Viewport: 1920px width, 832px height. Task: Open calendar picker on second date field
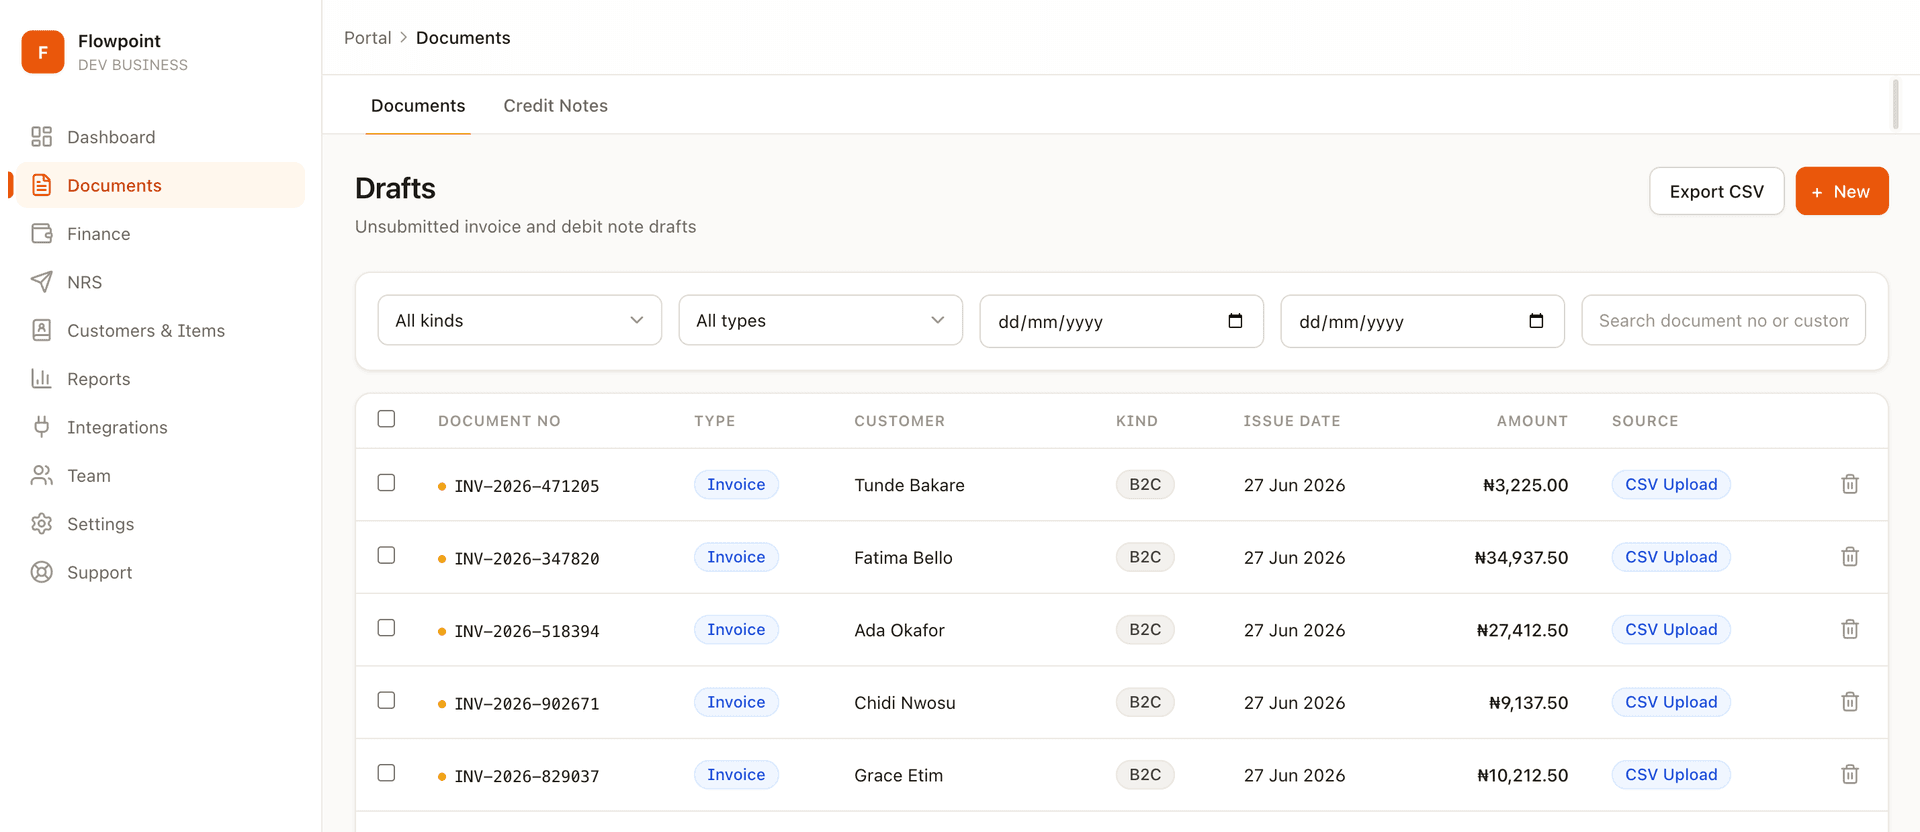pyautogui.click(x=1536, y=321)
